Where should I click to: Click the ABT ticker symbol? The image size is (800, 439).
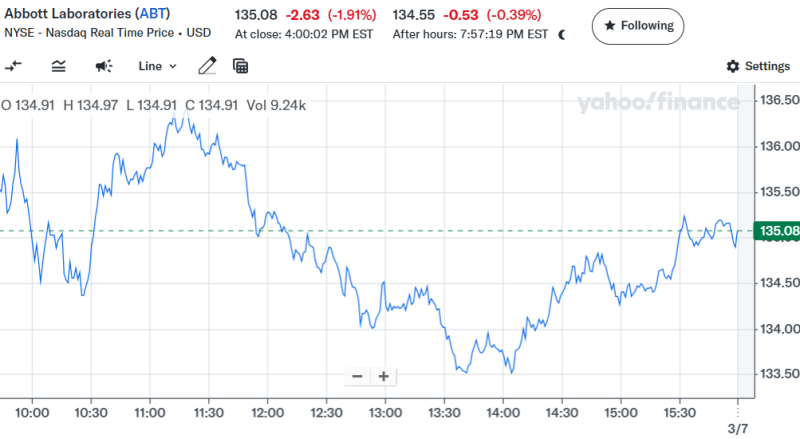pyautogui.click(x=154, y=15)
